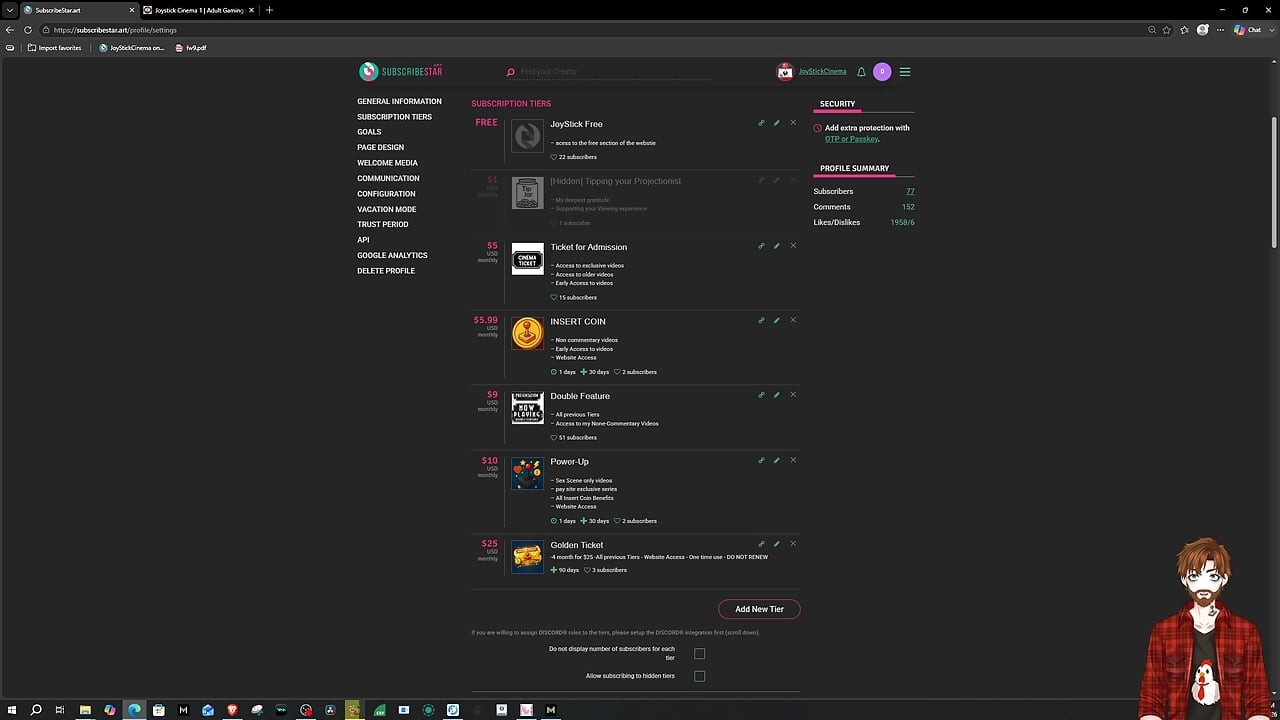This screenshot has width=1280, height=720.
Task: Edit the Golden Ticket tier
Action: click(777, 544)
